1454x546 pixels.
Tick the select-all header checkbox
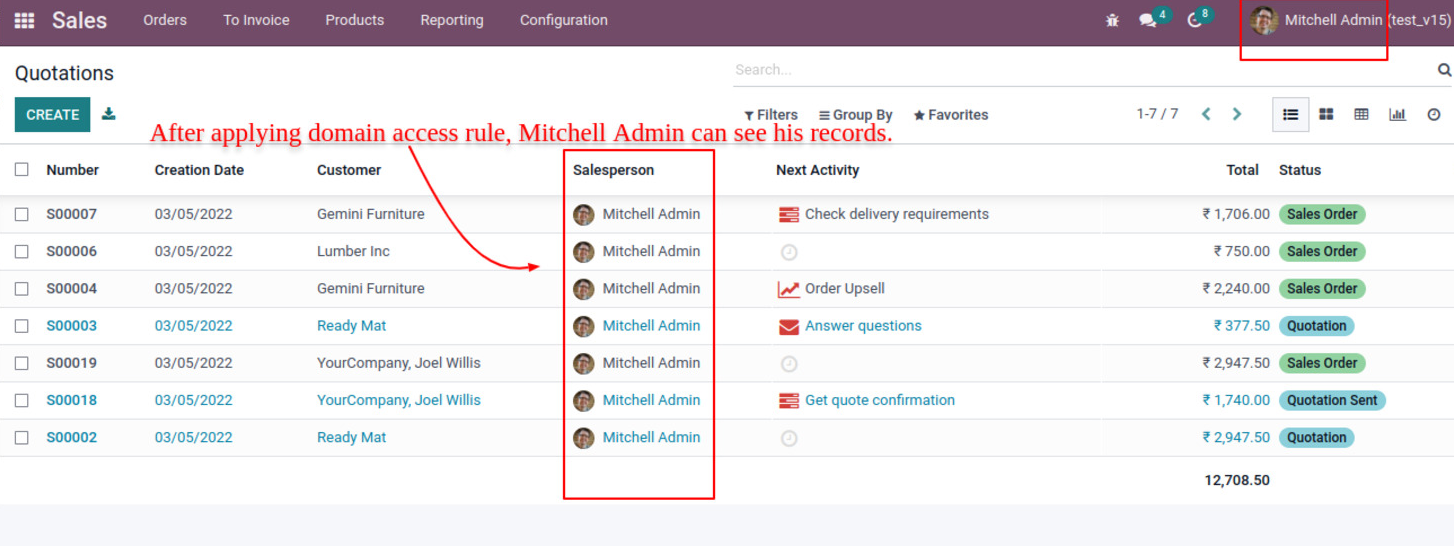22,170
